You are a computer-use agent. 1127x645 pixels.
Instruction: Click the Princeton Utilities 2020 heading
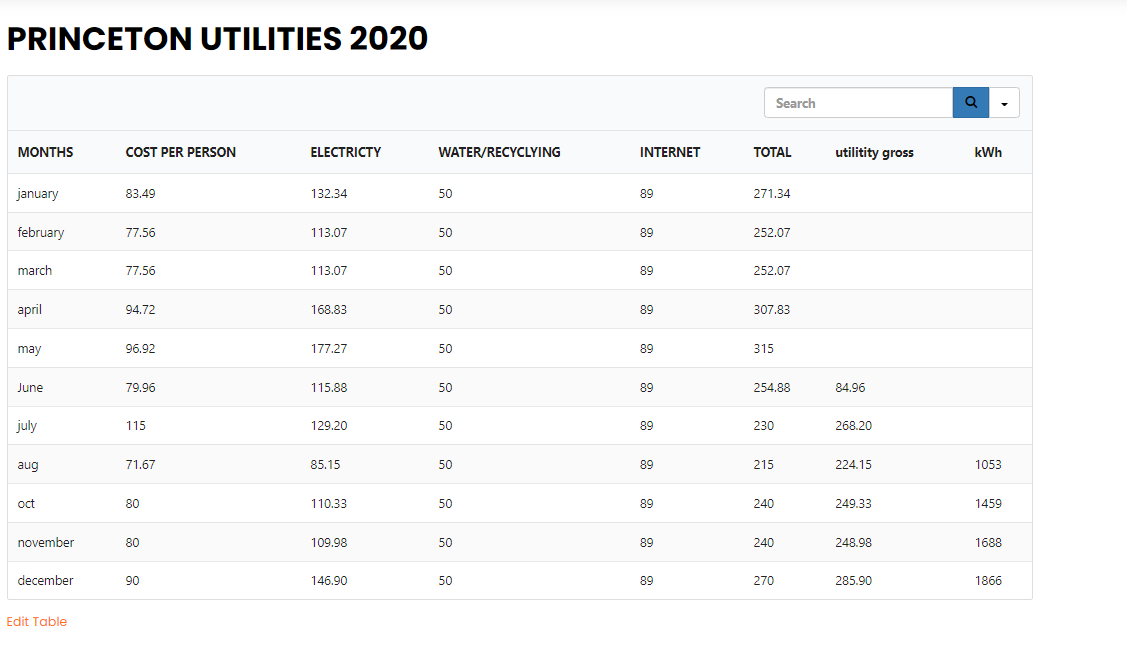click(x=217, y=39)
